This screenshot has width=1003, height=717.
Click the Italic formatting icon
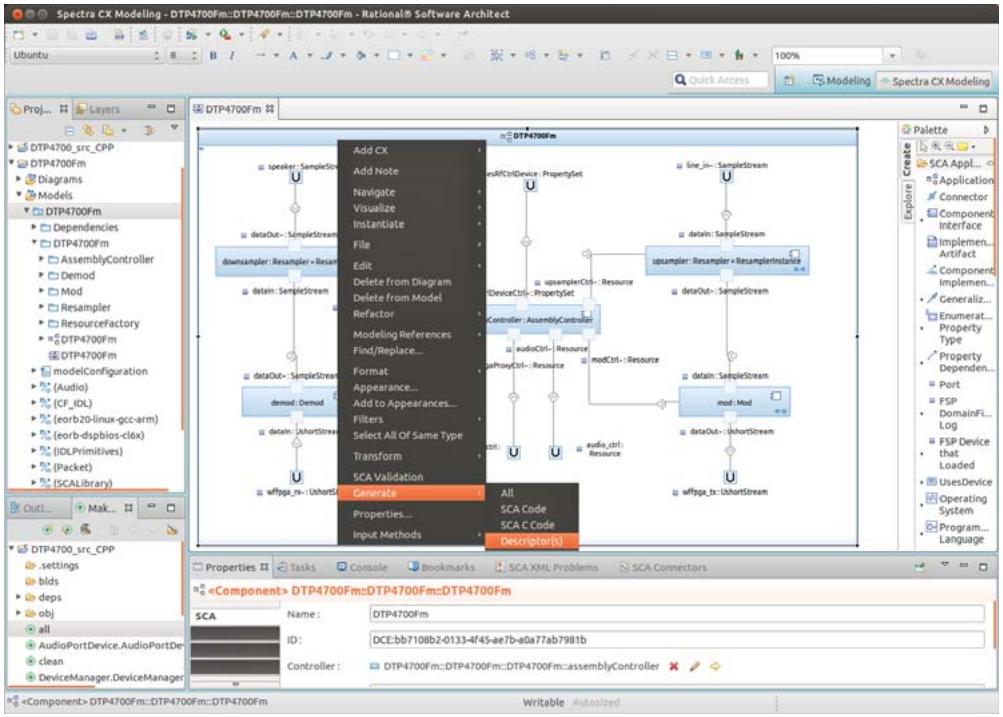click(232, 56)
